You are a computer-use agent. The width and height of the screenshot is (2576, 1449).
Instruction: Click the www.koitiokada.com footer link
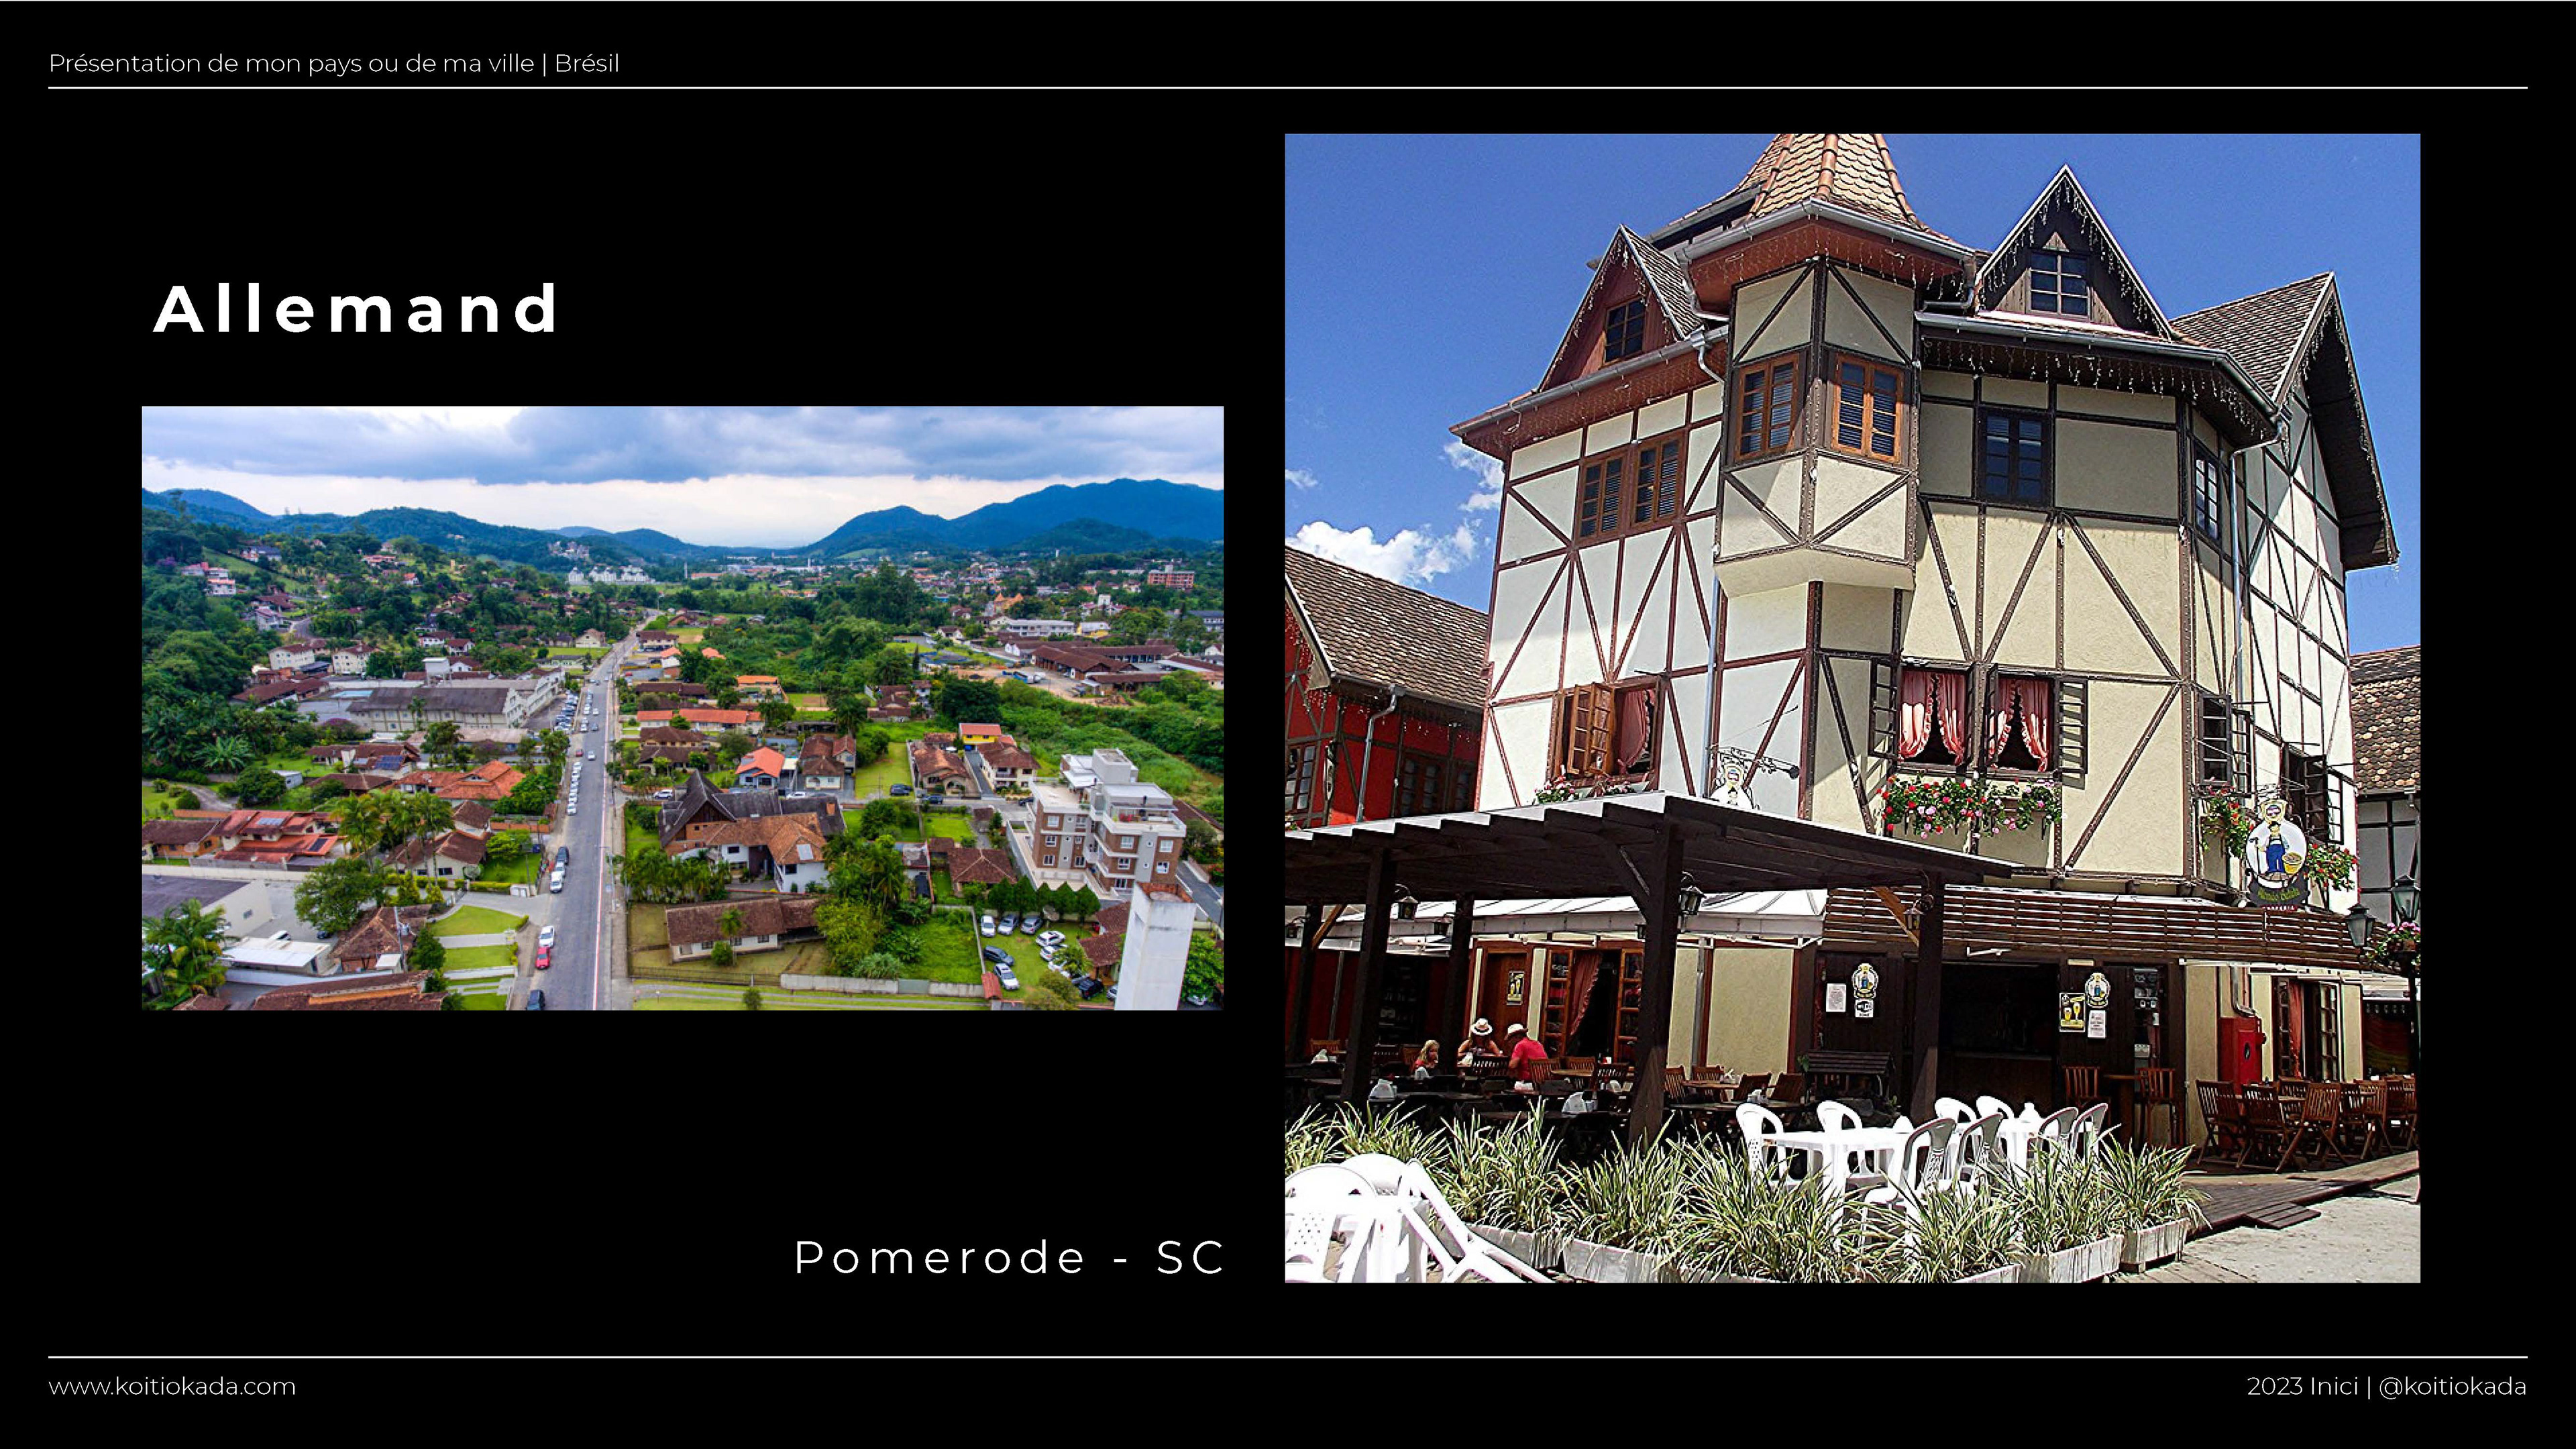172,1386
